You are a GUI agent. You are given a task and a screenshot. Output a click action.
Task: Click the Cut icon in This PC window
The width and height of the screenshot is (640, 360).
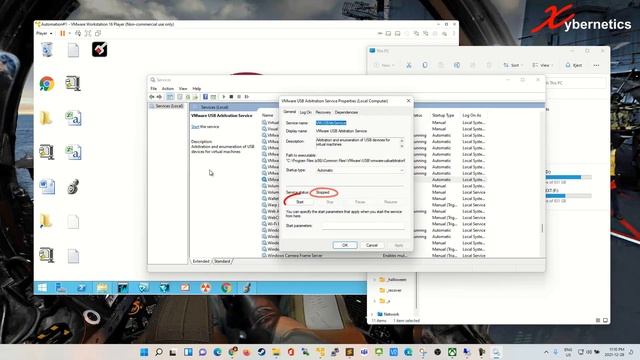pos(409,65)
